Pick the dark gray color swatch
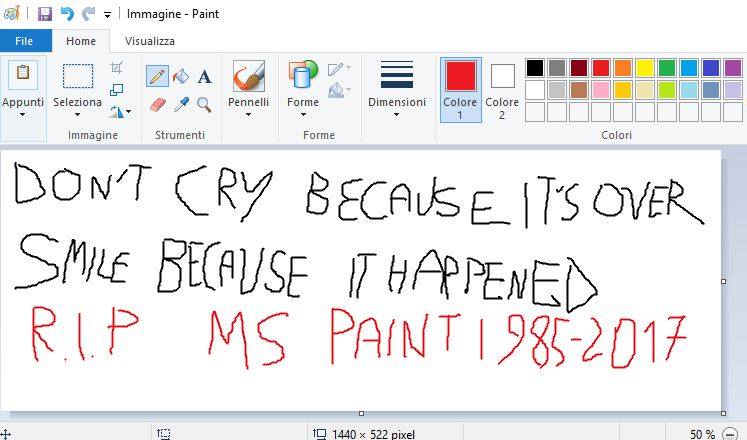The width and height of the screenshot is (747, 440). pos(556,68)
